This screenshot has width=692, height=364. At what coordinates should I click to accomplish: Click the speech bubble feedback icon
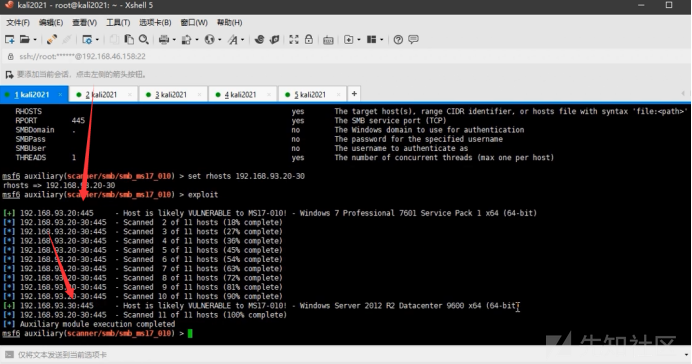click(414, 40)
